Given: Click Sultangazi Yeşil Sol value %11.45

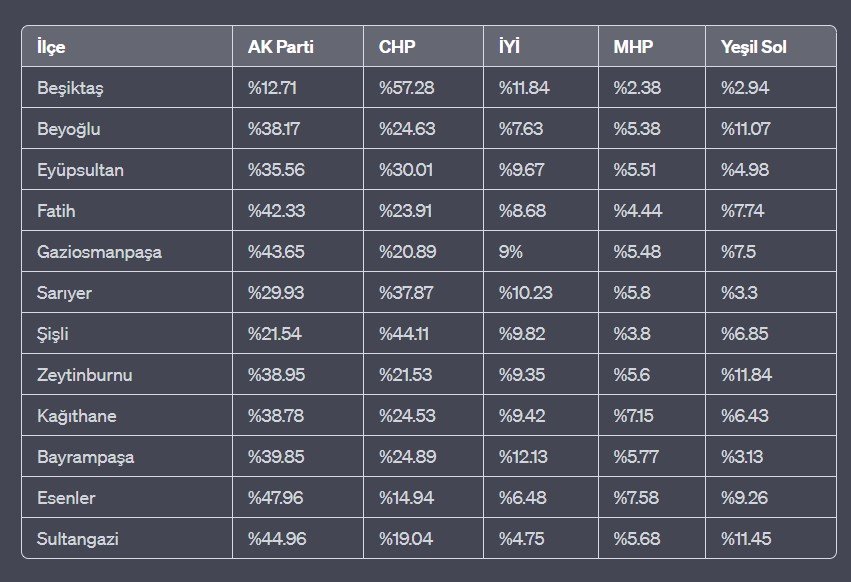Looking at the screenshot, I should tap(746, 539).
